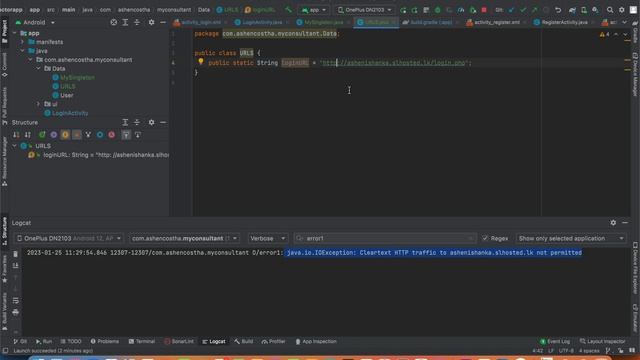640x360 pixels.
Task: Click the Git commit green checkmark
Action: 523,10
